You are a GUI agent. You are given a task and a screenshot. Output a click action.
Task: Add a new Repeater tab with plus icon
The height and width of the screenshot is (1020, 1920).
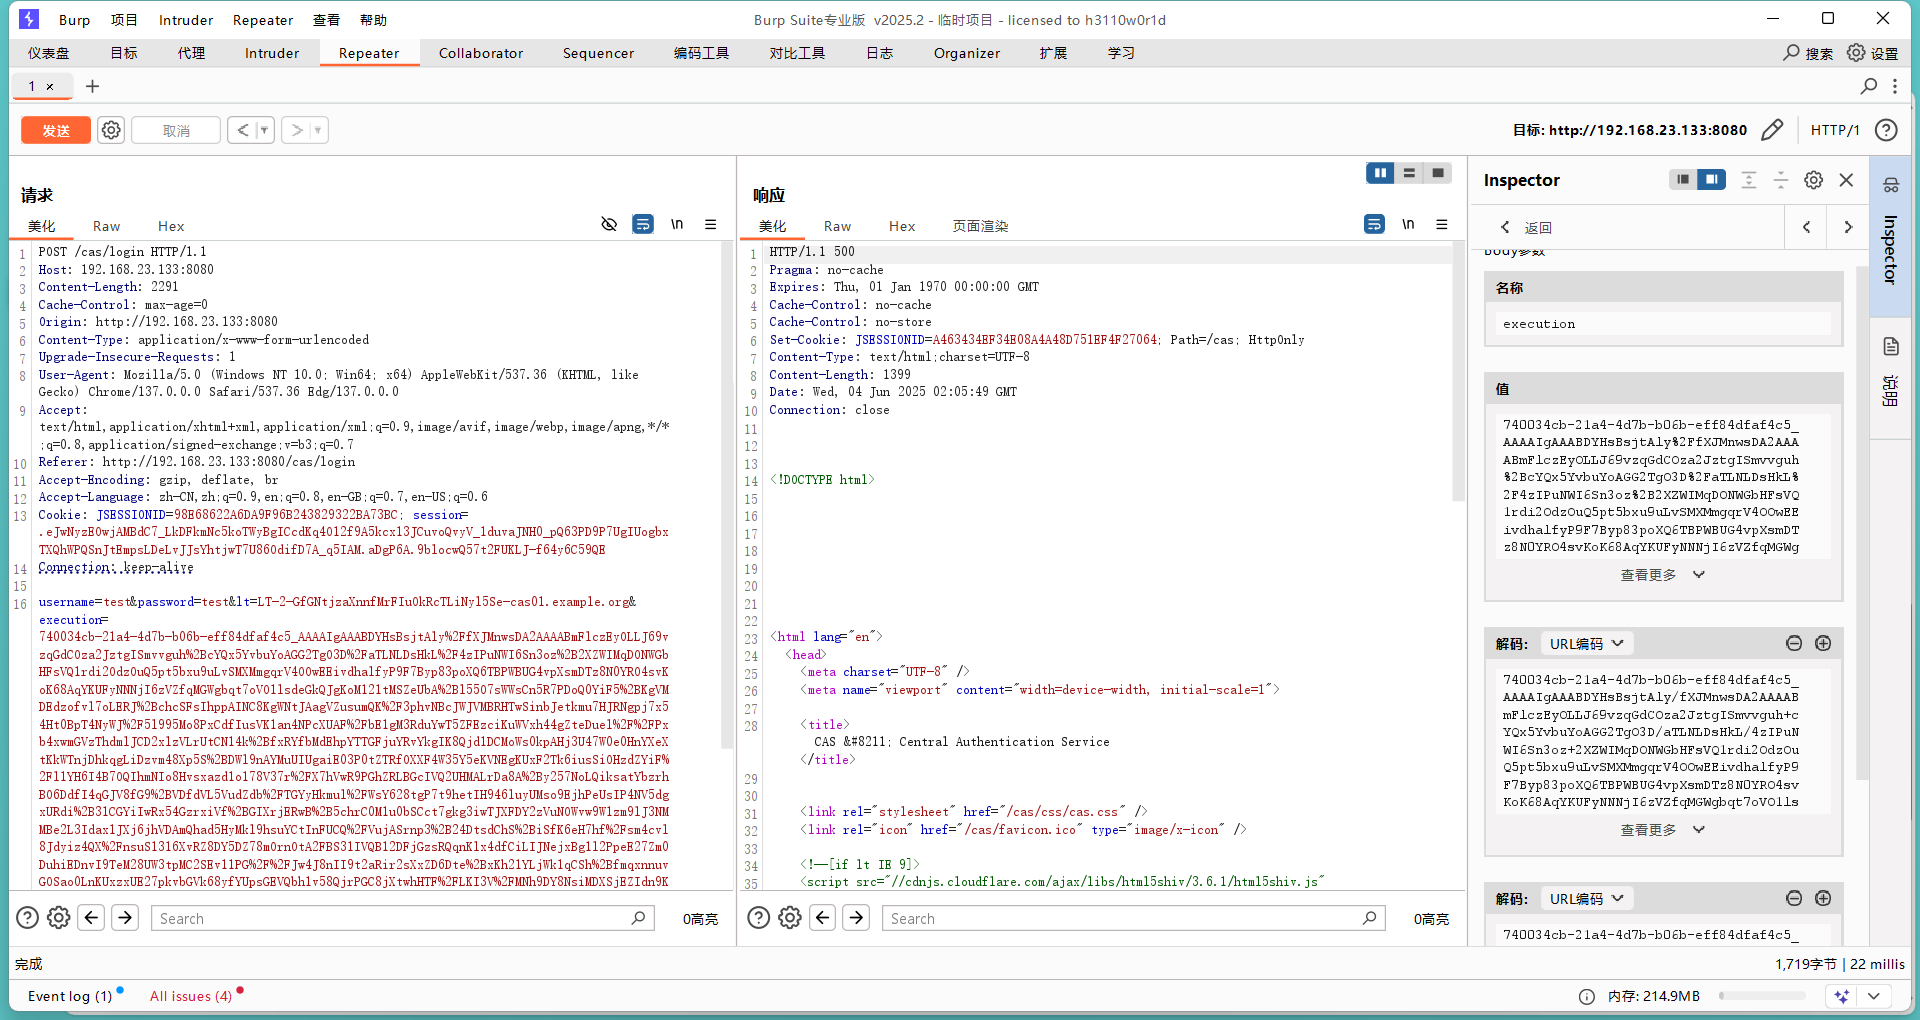(92, 86)
